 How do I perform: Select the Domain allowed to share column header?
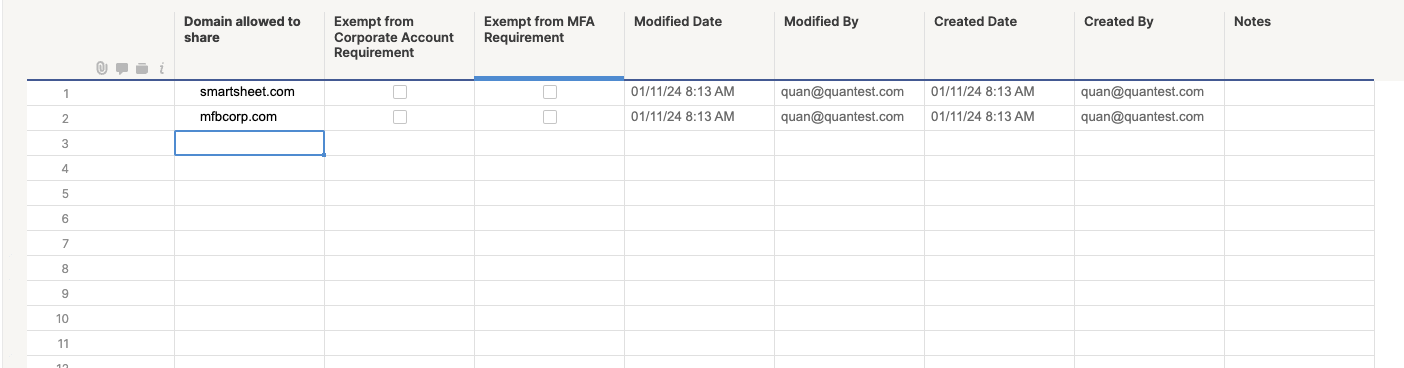pyautogui.click(x=250, y=45)
